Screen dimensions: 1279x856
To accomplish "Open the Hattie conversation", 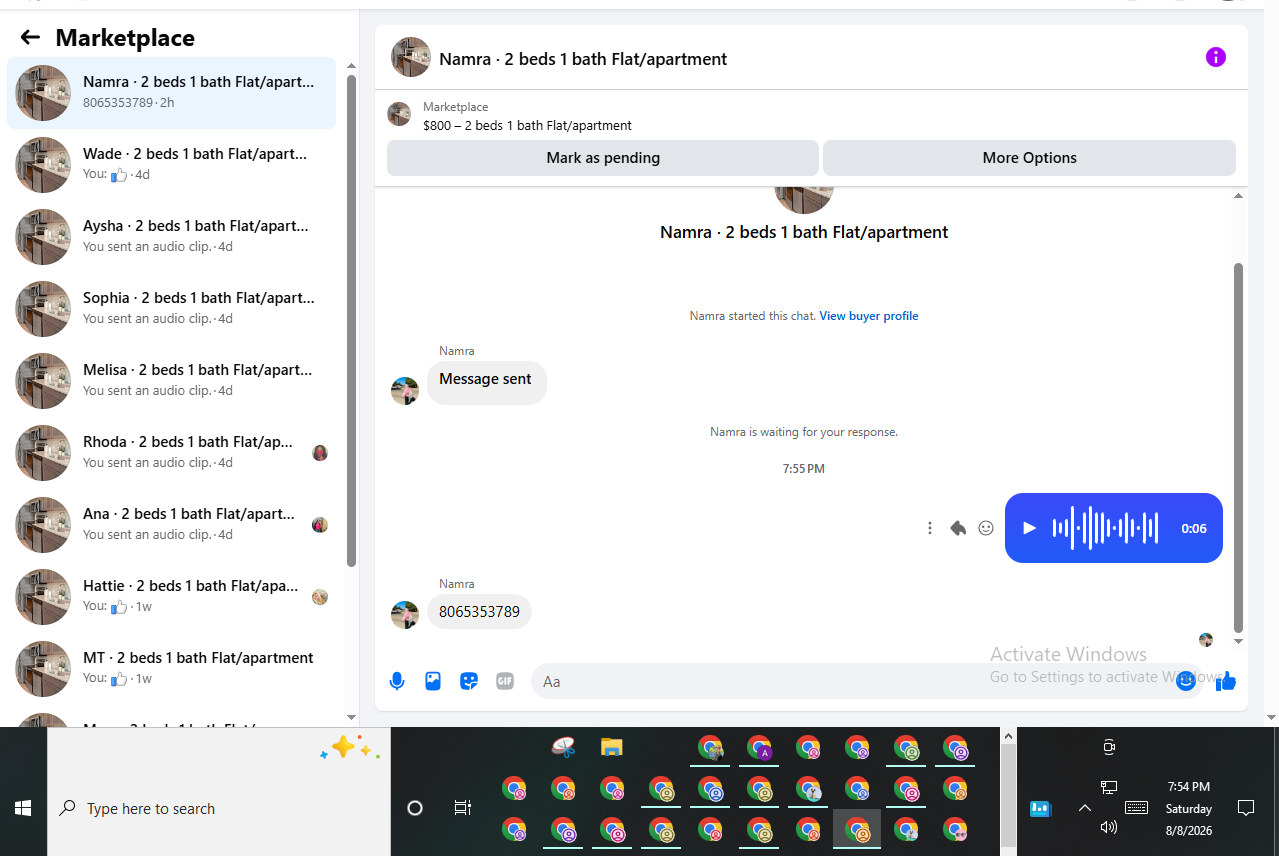I will pyautogui.click(x=171, y=597).
